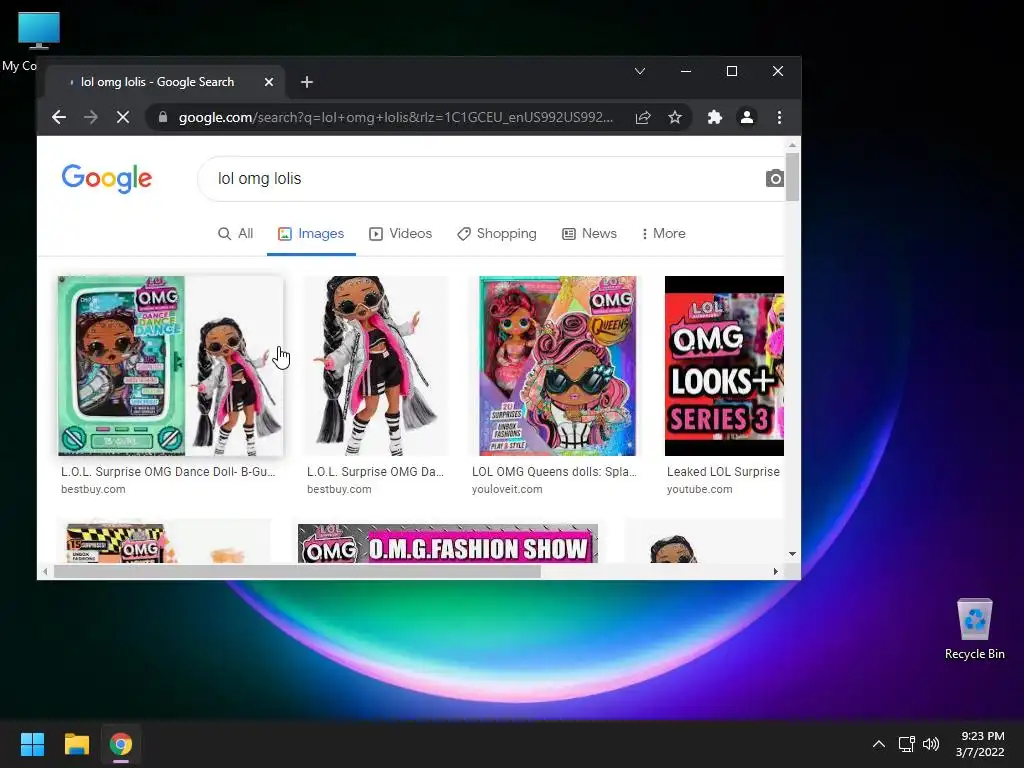This screenshot has width=1024, height=768.
Task: Click the Google logo
Action: 106,178
